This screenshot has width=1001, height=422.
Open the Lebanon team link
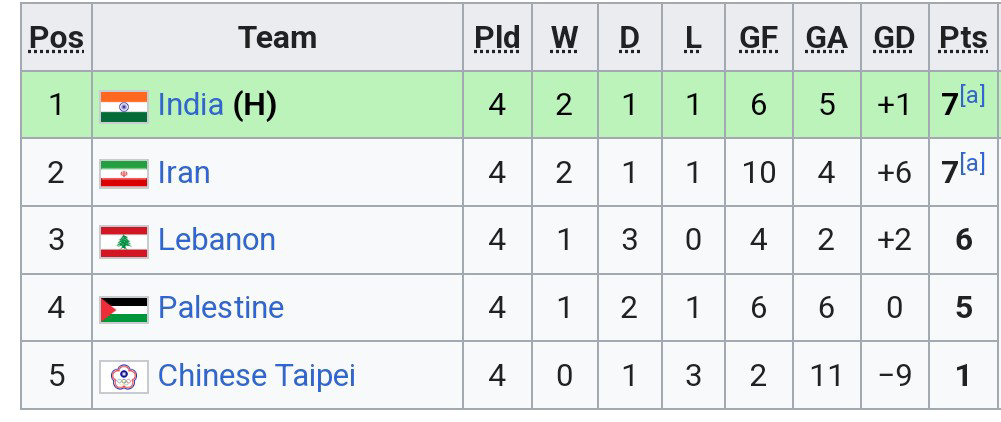click(x=216, y=240)
